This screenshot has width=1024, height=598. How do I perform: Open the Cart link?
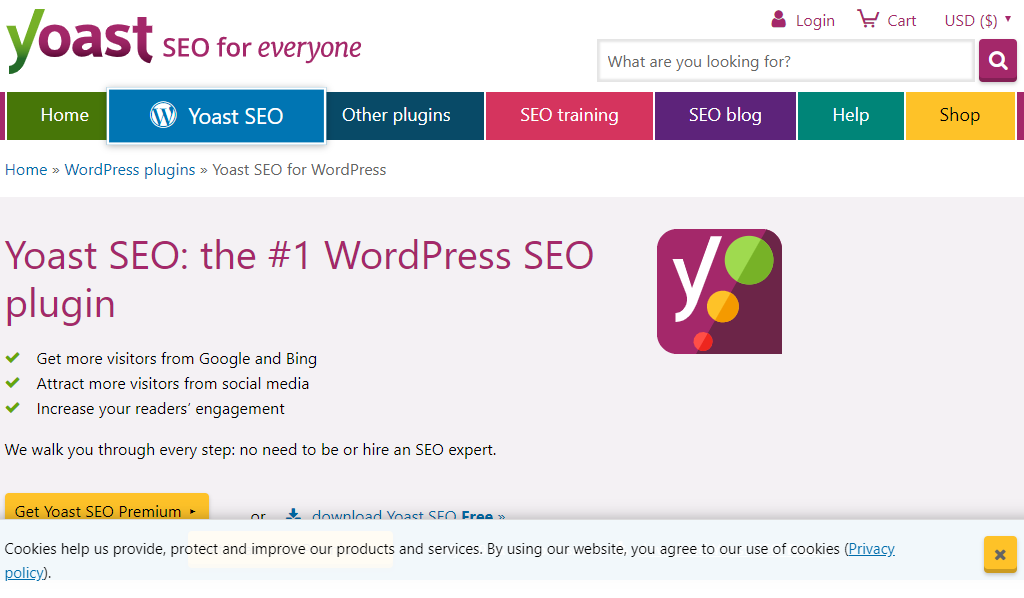(901, 21)
